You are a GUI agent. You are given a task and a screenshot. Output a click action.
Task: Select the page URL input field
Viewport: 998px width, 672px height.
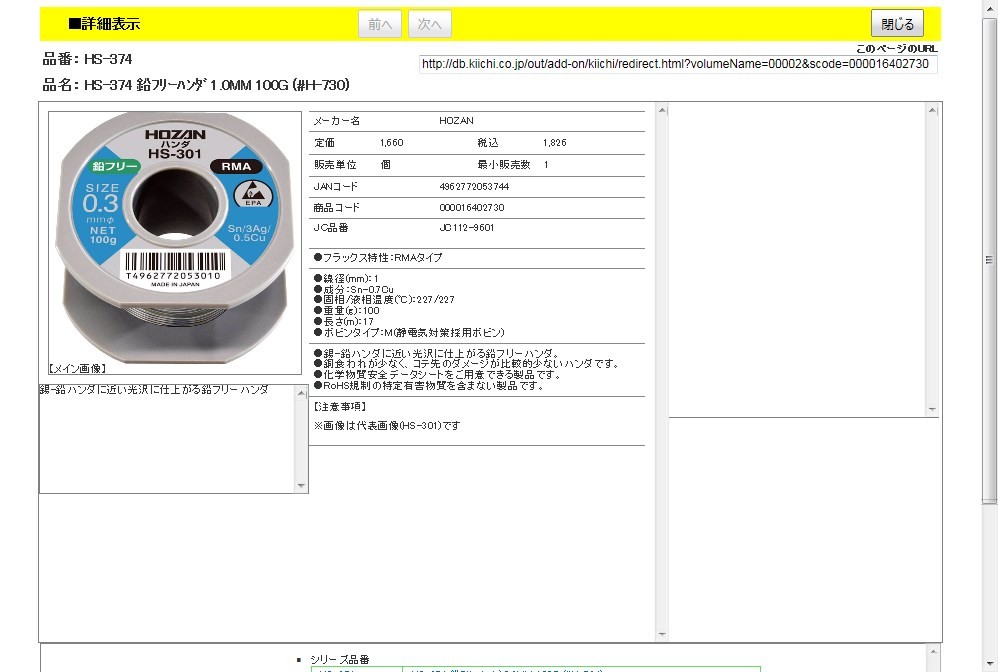678,64
